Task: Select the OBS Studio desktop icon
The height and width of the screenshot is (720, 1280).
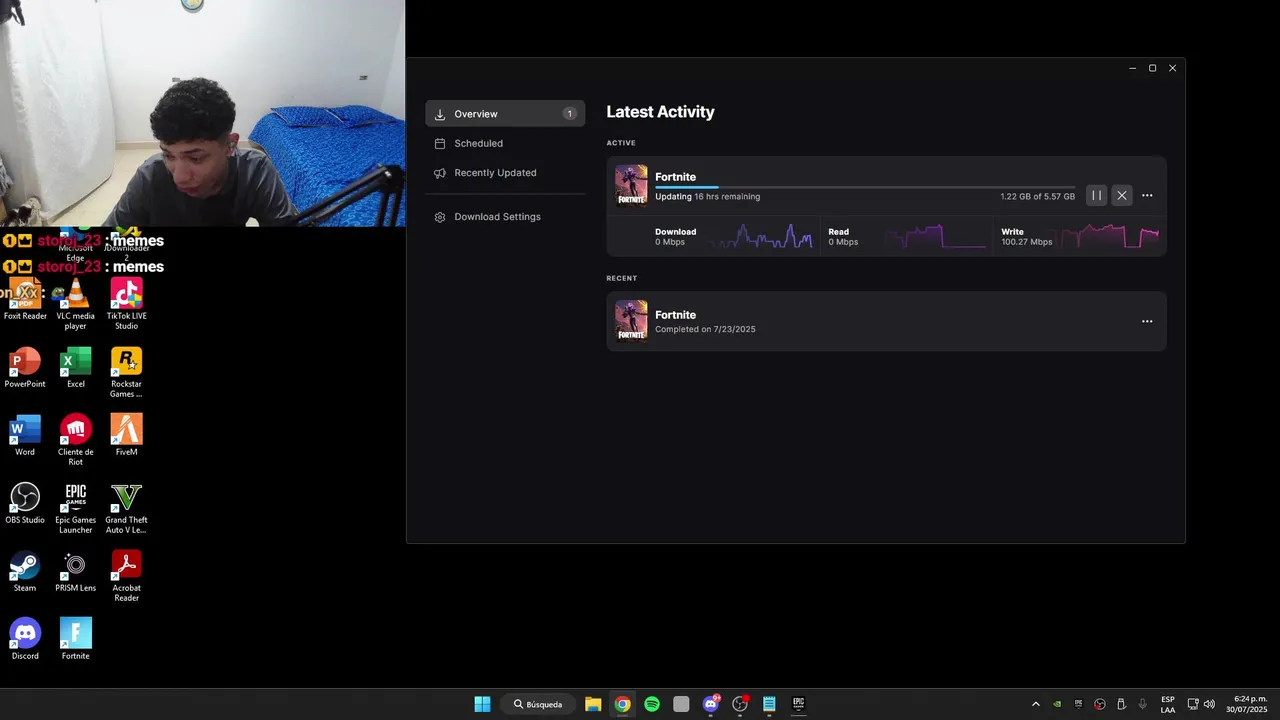Action: coord(25,504)
